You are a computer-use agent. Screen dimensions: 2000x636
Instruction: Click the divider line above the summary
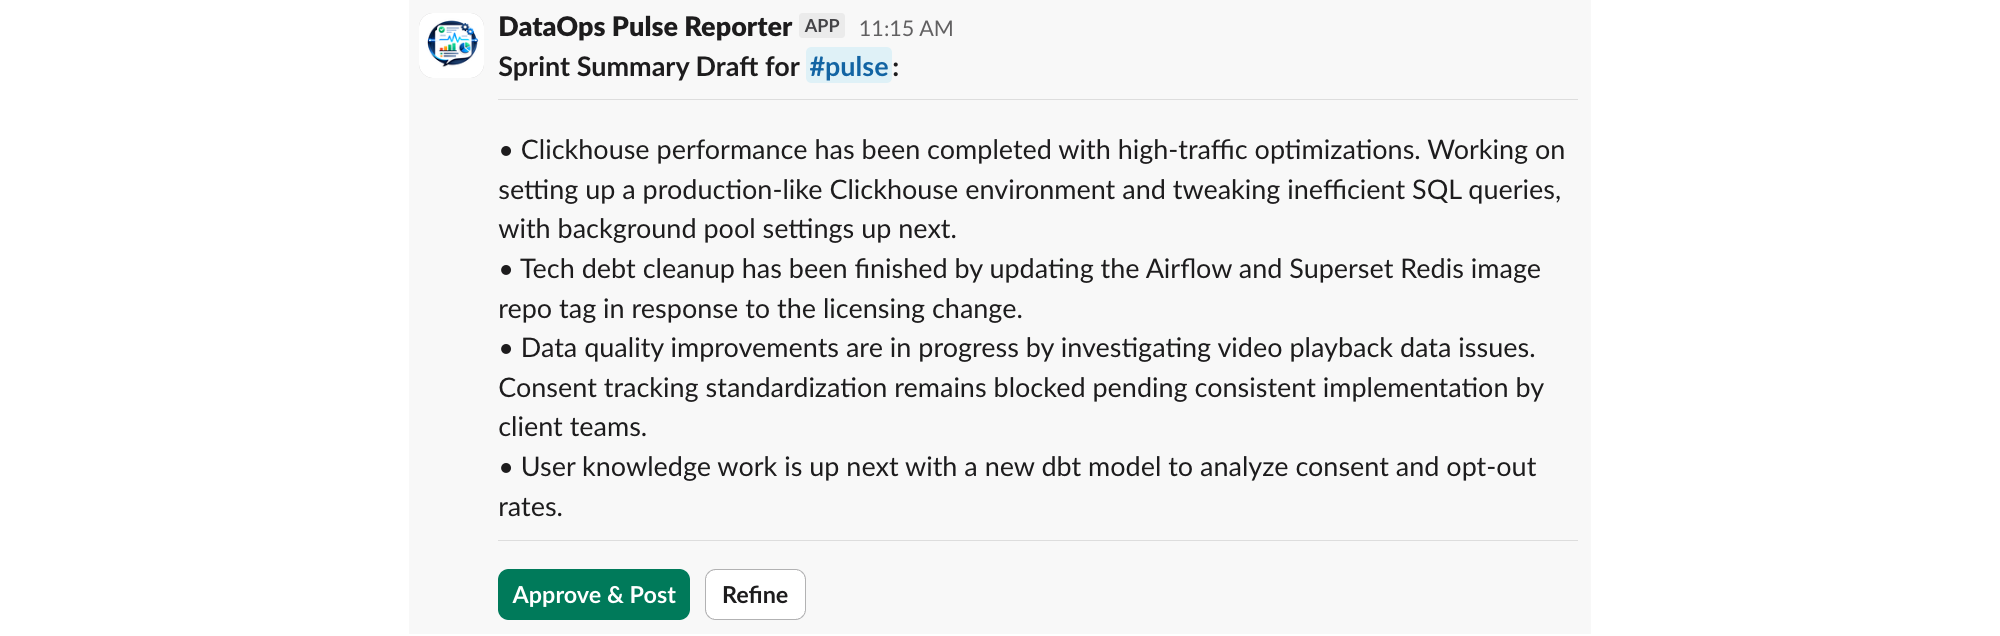pyautogui.click(x=1038, y=100)
